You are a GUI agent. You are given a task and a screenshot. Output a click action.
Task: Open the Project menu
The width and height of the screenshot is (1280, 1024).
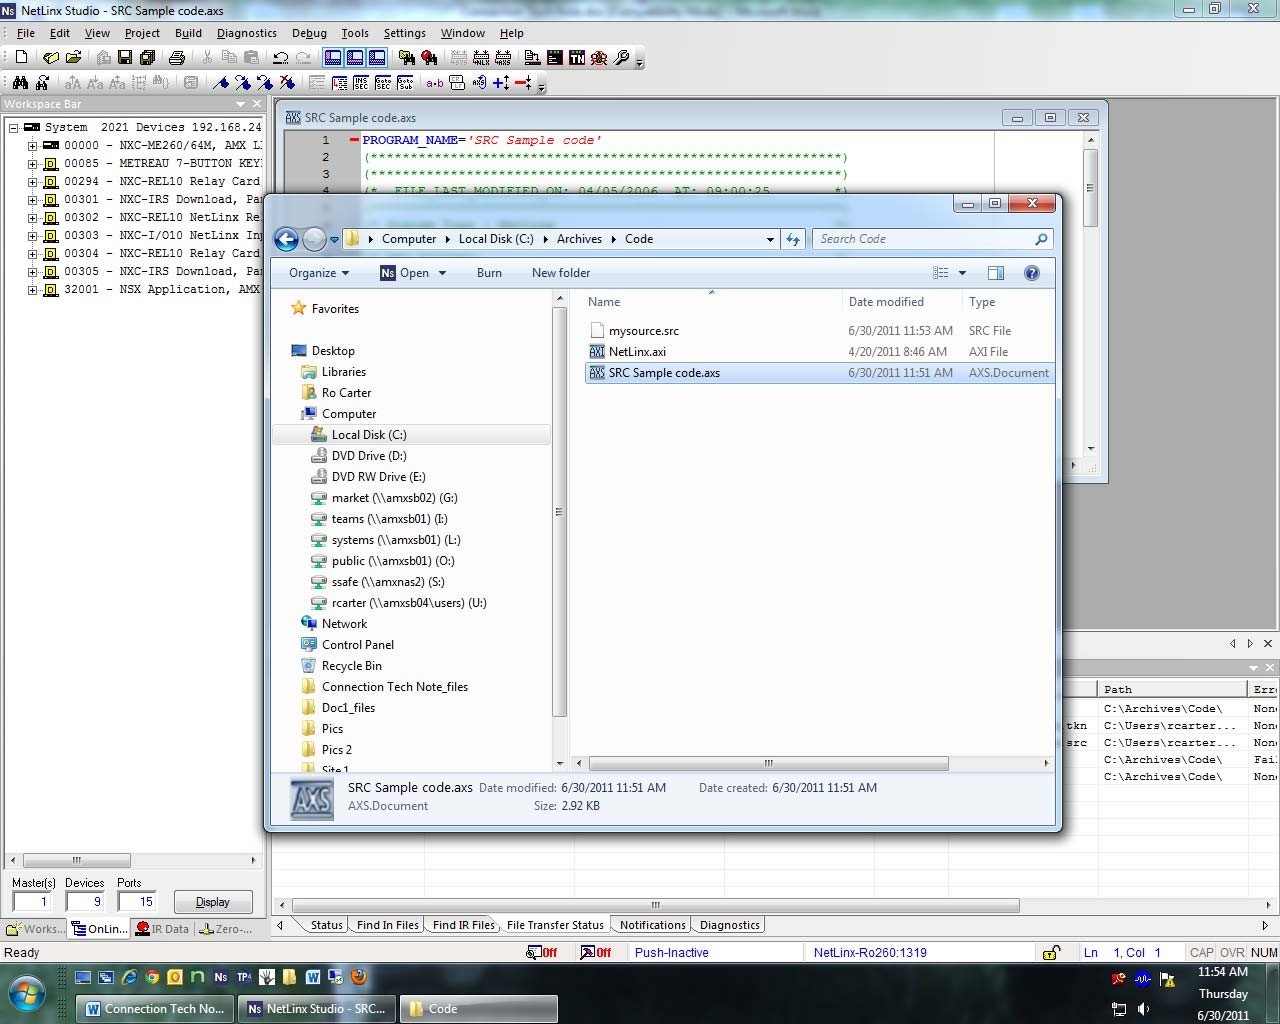click(x=142, y=33)
